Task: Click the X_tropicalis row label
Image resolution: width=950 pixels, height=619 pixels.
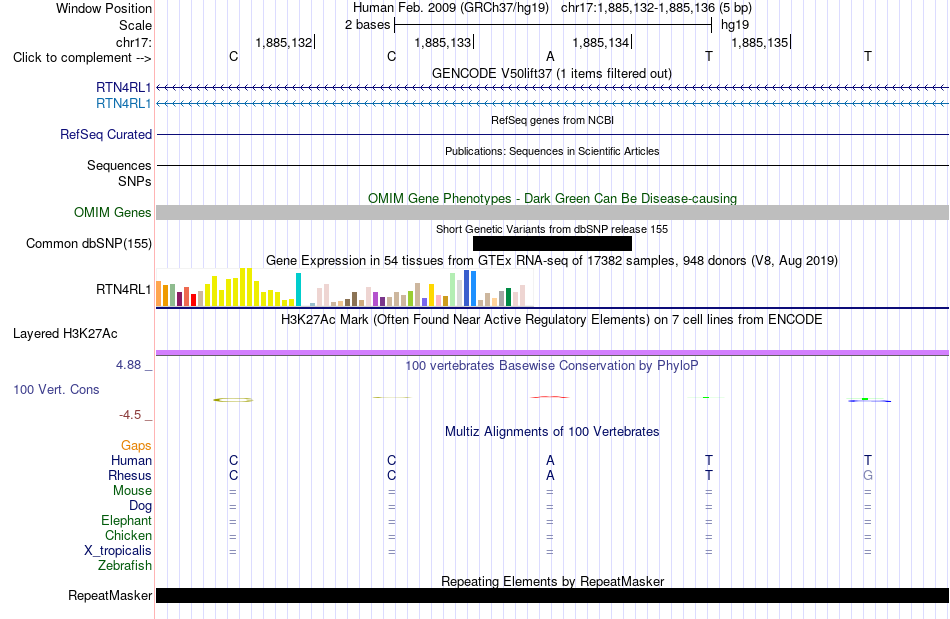Action: 118,551
